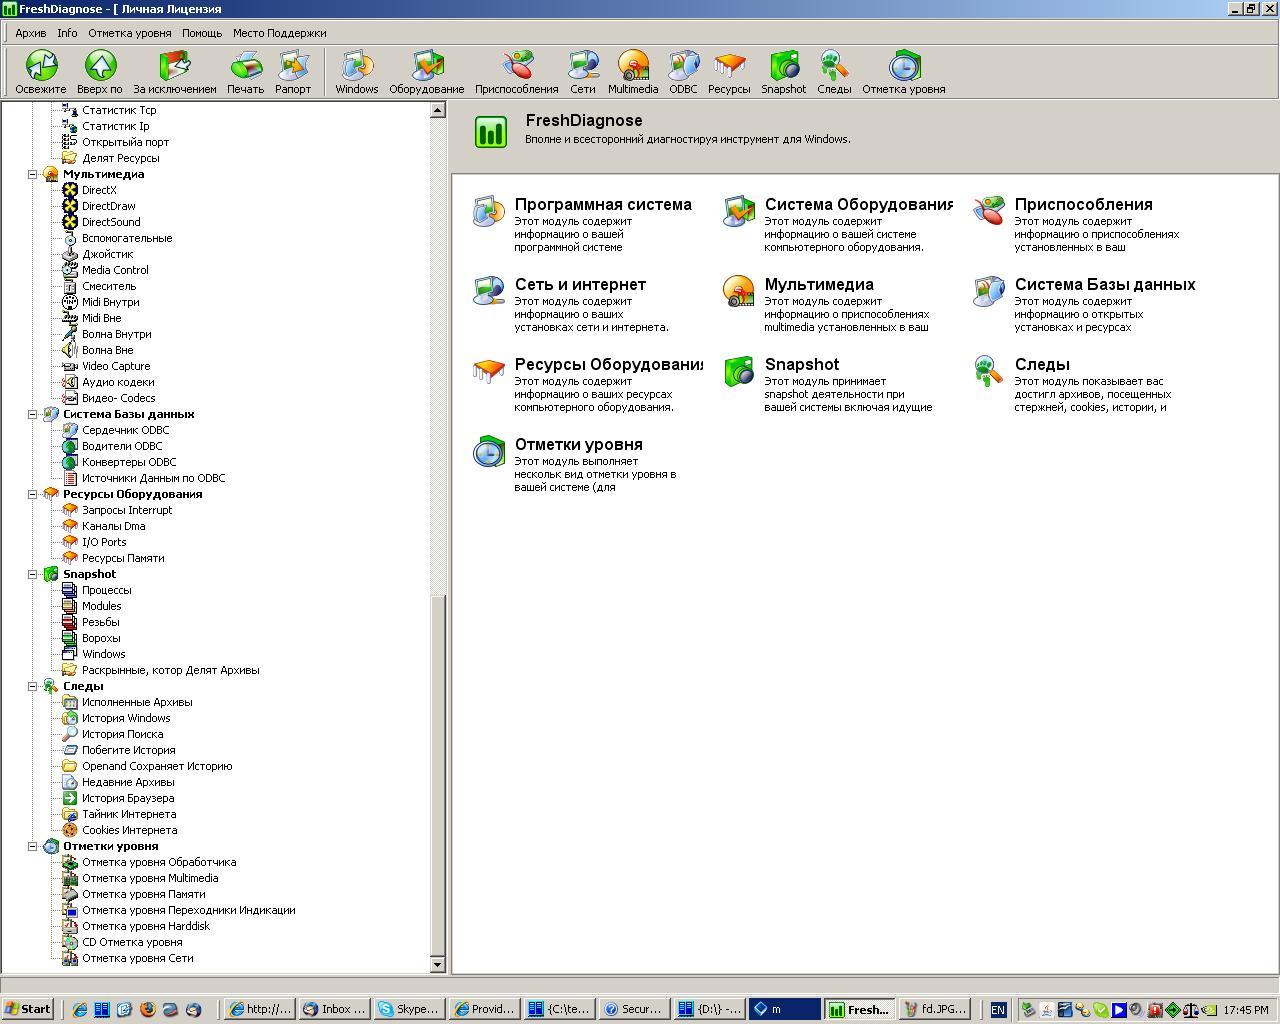Collapse the Мультимедиа tree node
This screenshot has height=1024, width=1280.
pos(32,174)
